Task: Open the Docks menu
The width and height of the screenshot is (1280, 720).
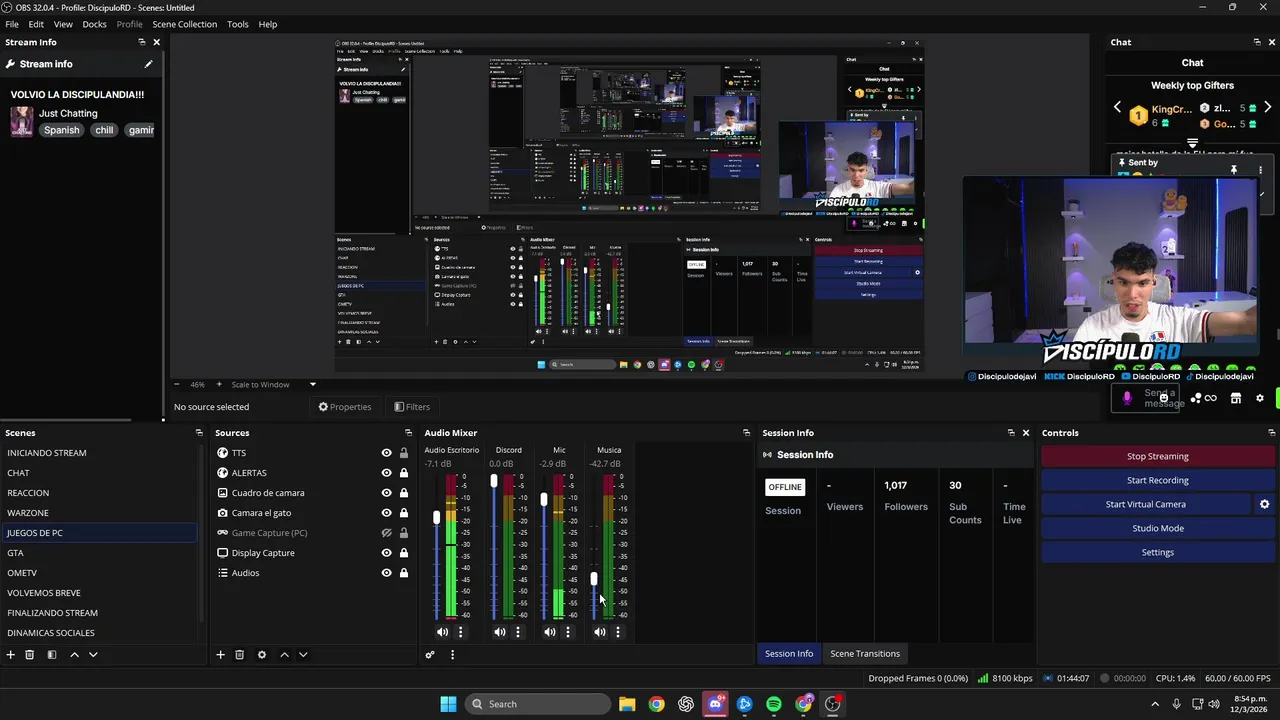Action: (94, 24)
